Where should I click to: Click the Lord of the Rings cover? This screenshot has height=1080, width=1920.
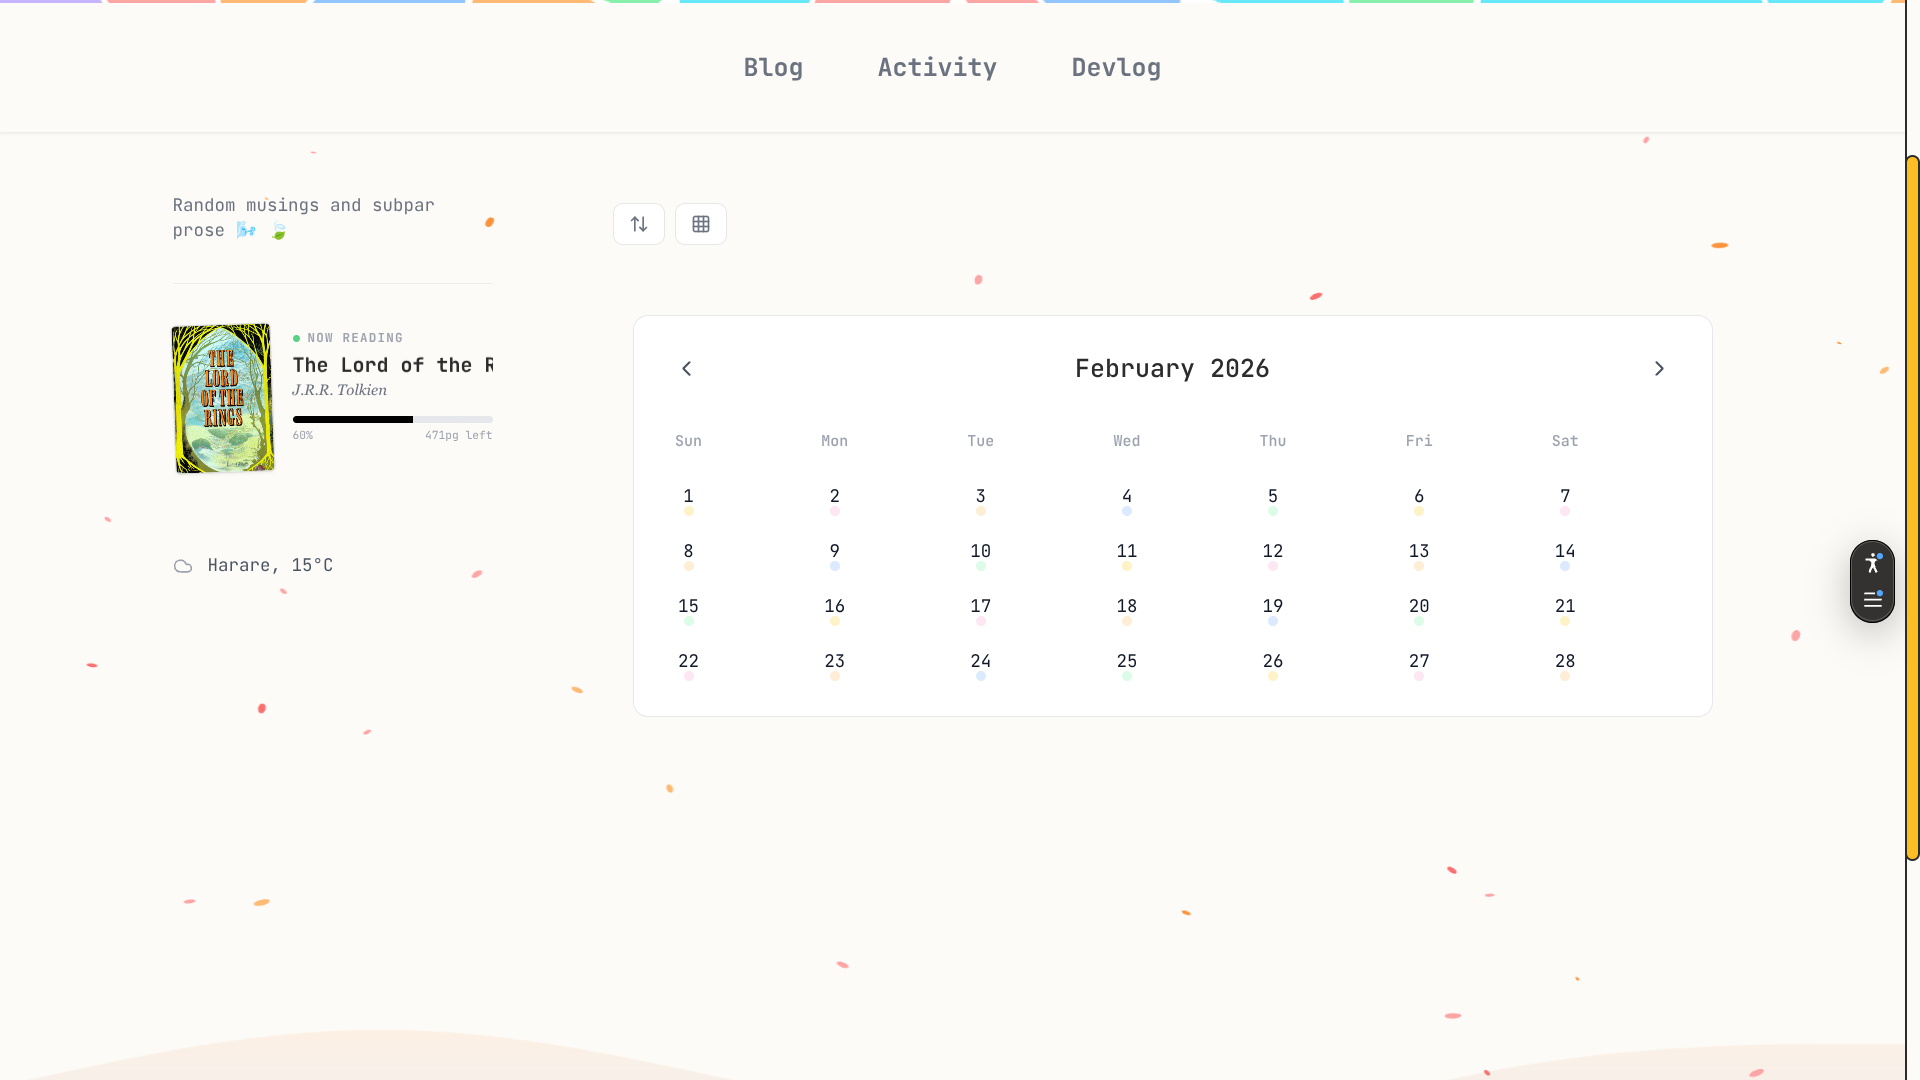pyautogui.click(x=223, y=398)
